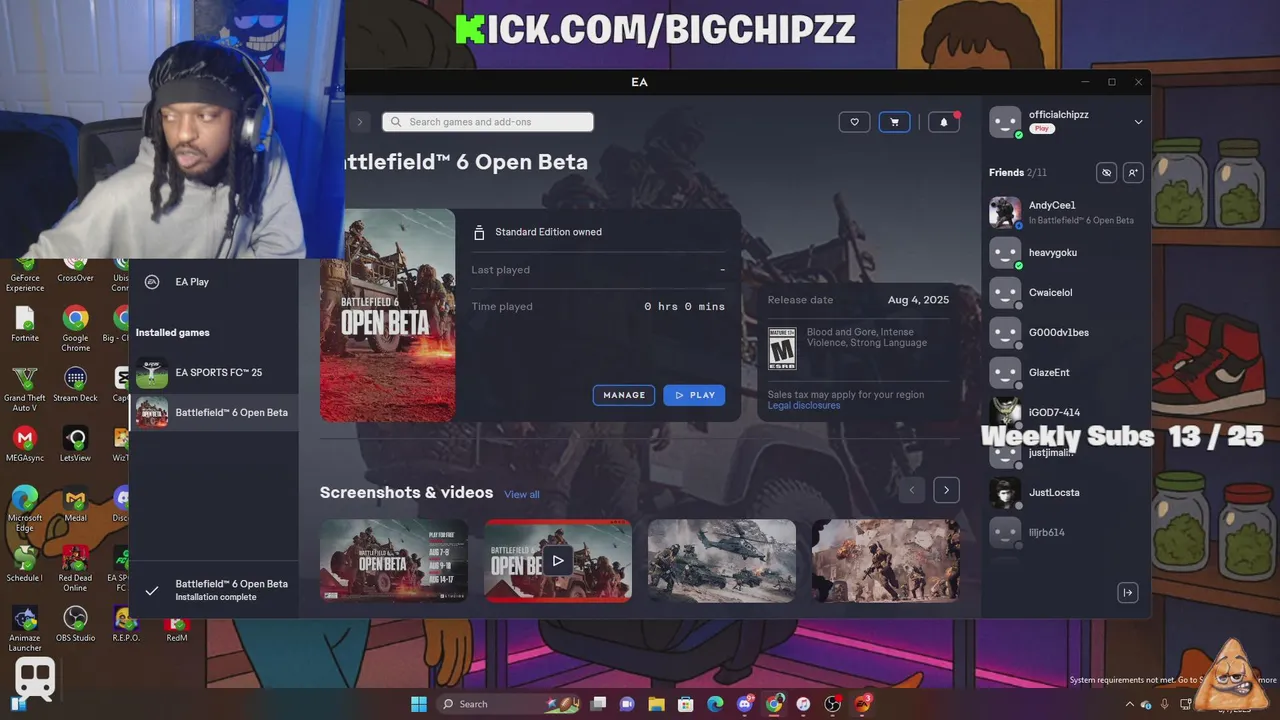Open the Open Beta dates screenshot thumbnail
Image resolution: width=1280 pixels, height=720 pixels.
coord(394,560)
